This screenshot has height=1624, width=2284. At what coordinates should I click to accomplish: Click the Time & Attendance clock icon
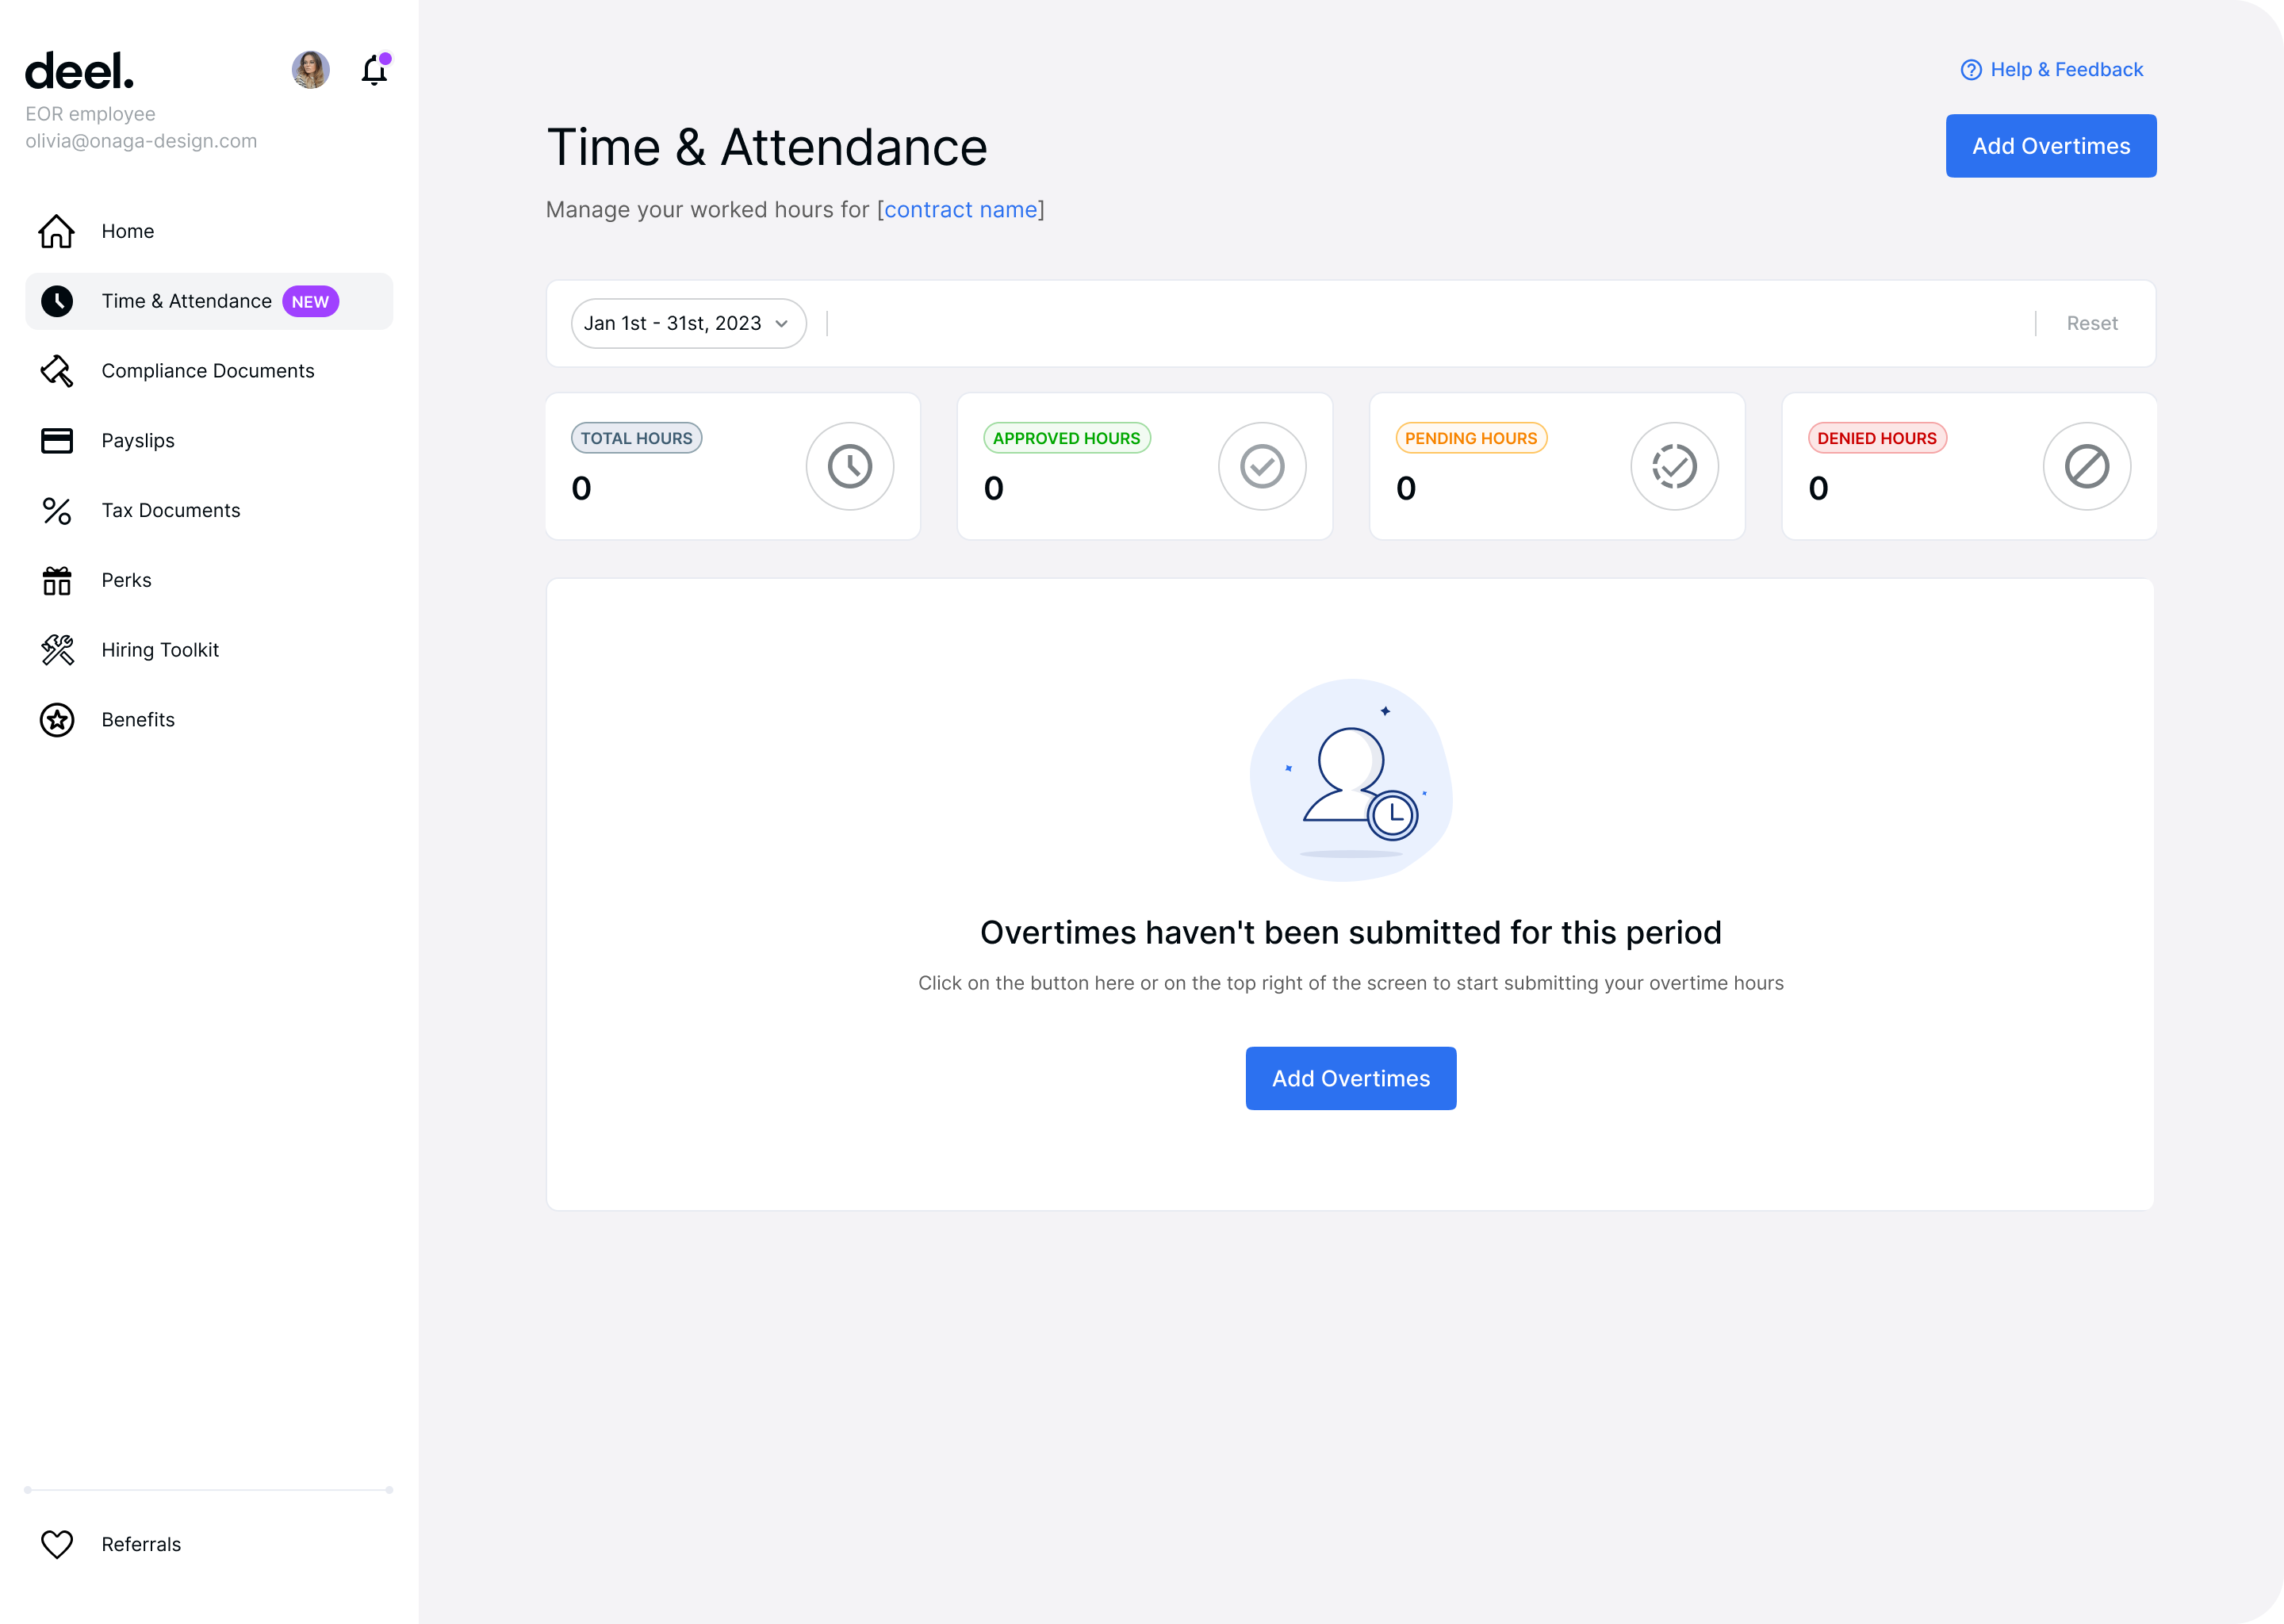(57, 301)
